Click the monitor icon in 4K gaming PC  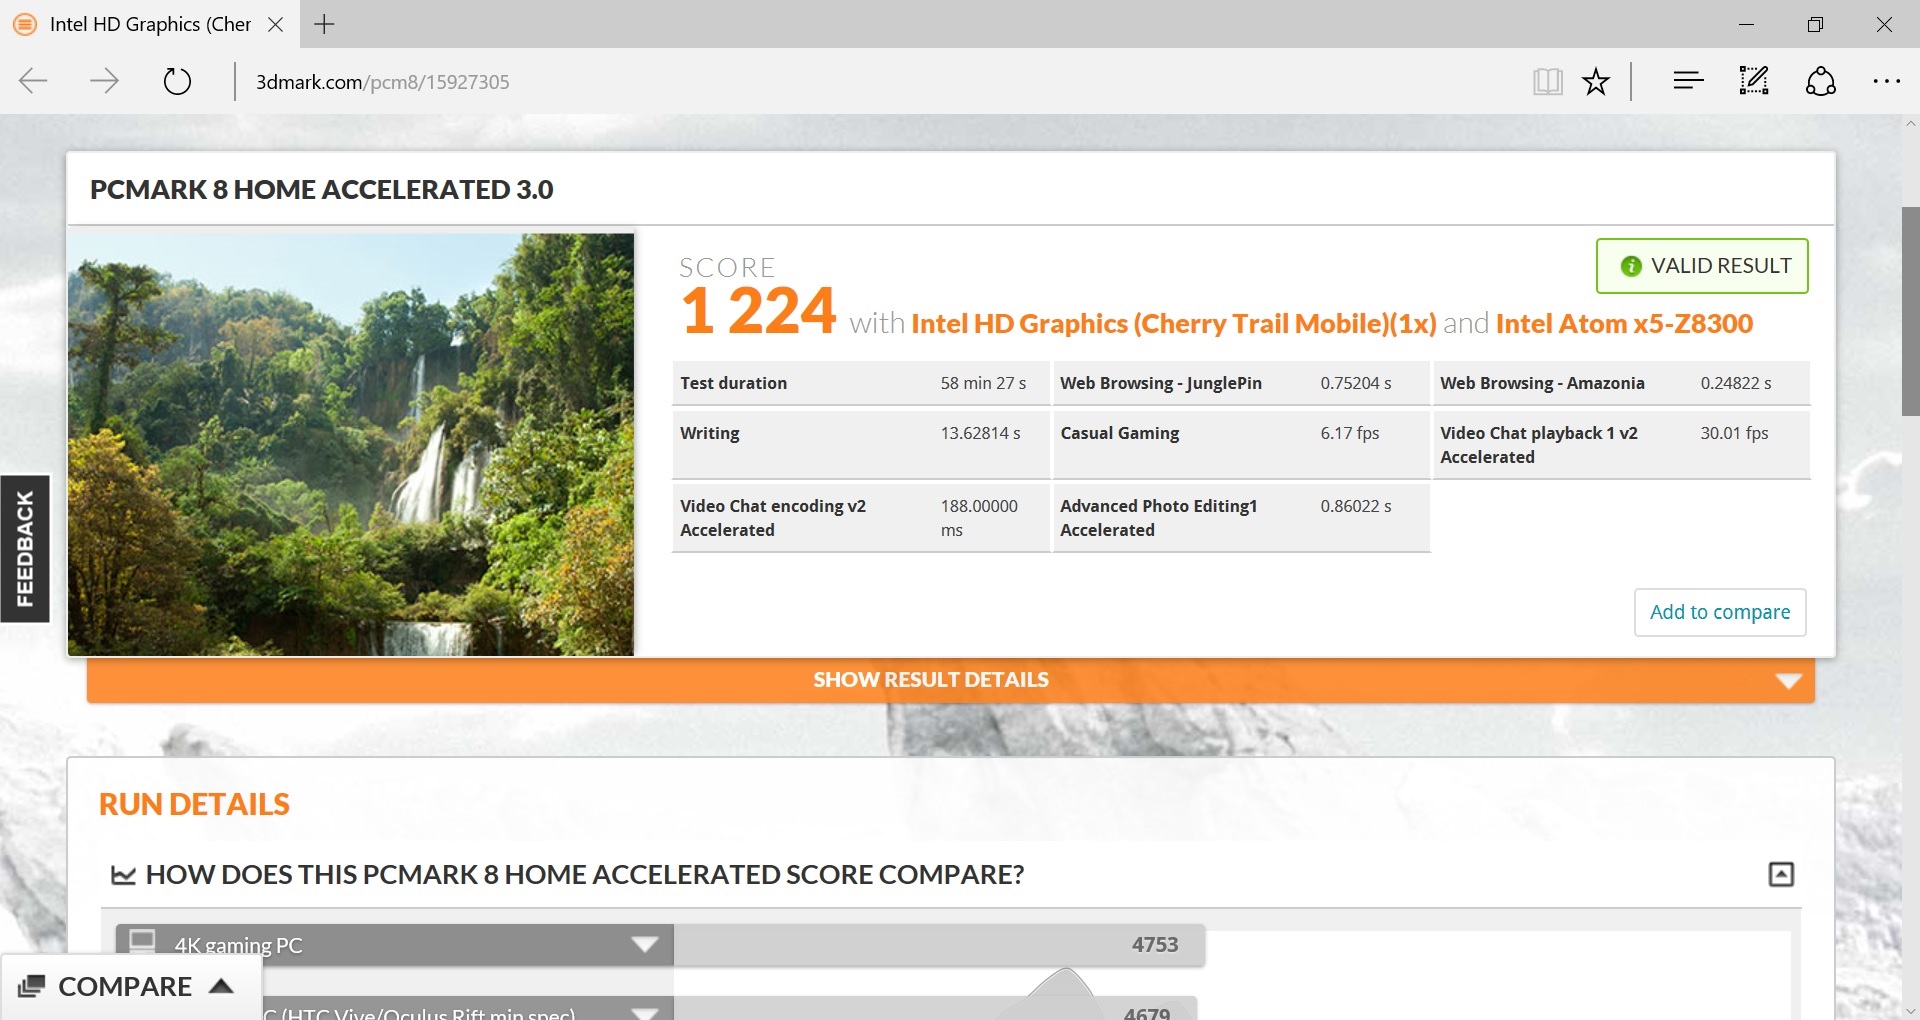pyautogui.click(x=143, y=941)
